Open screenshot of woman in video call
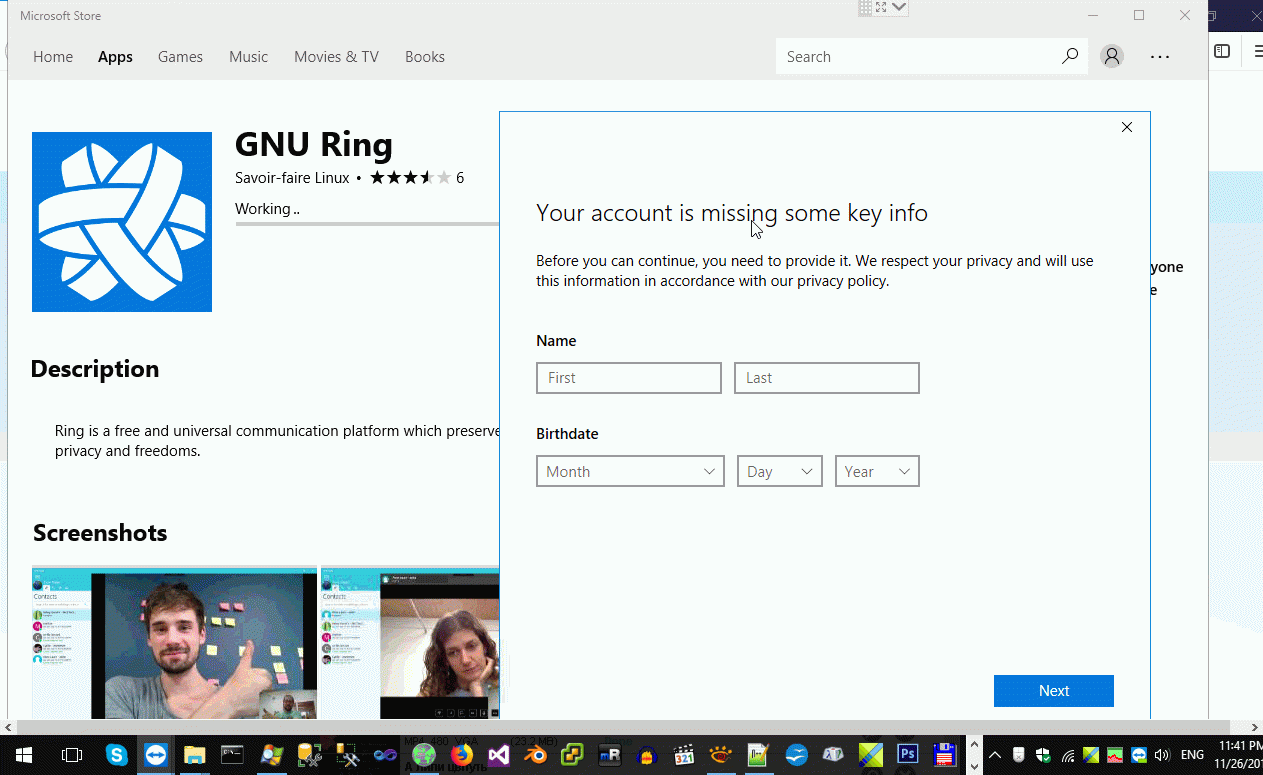The image size is (1263, 775). 410,643
